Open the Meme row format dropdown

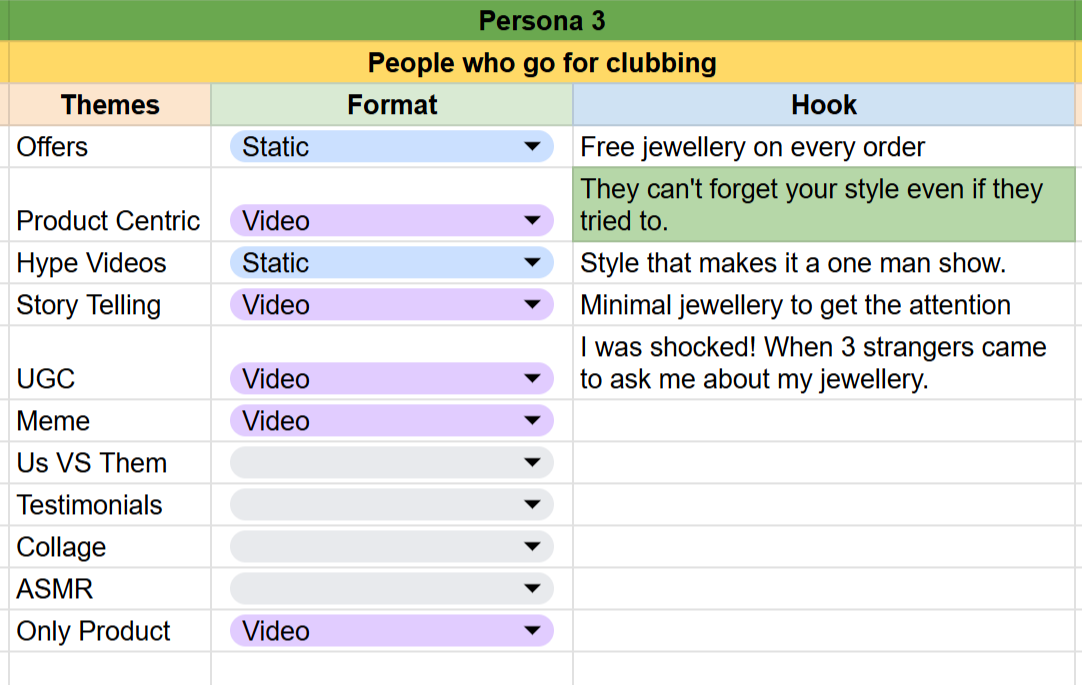coord(531,421)
